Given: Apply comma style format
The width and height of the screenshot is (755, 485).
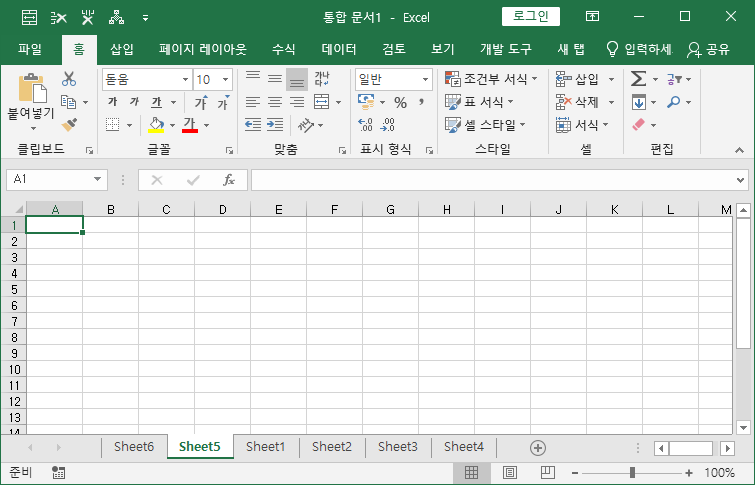Looking at the screenshot, I should click(421, 102).
